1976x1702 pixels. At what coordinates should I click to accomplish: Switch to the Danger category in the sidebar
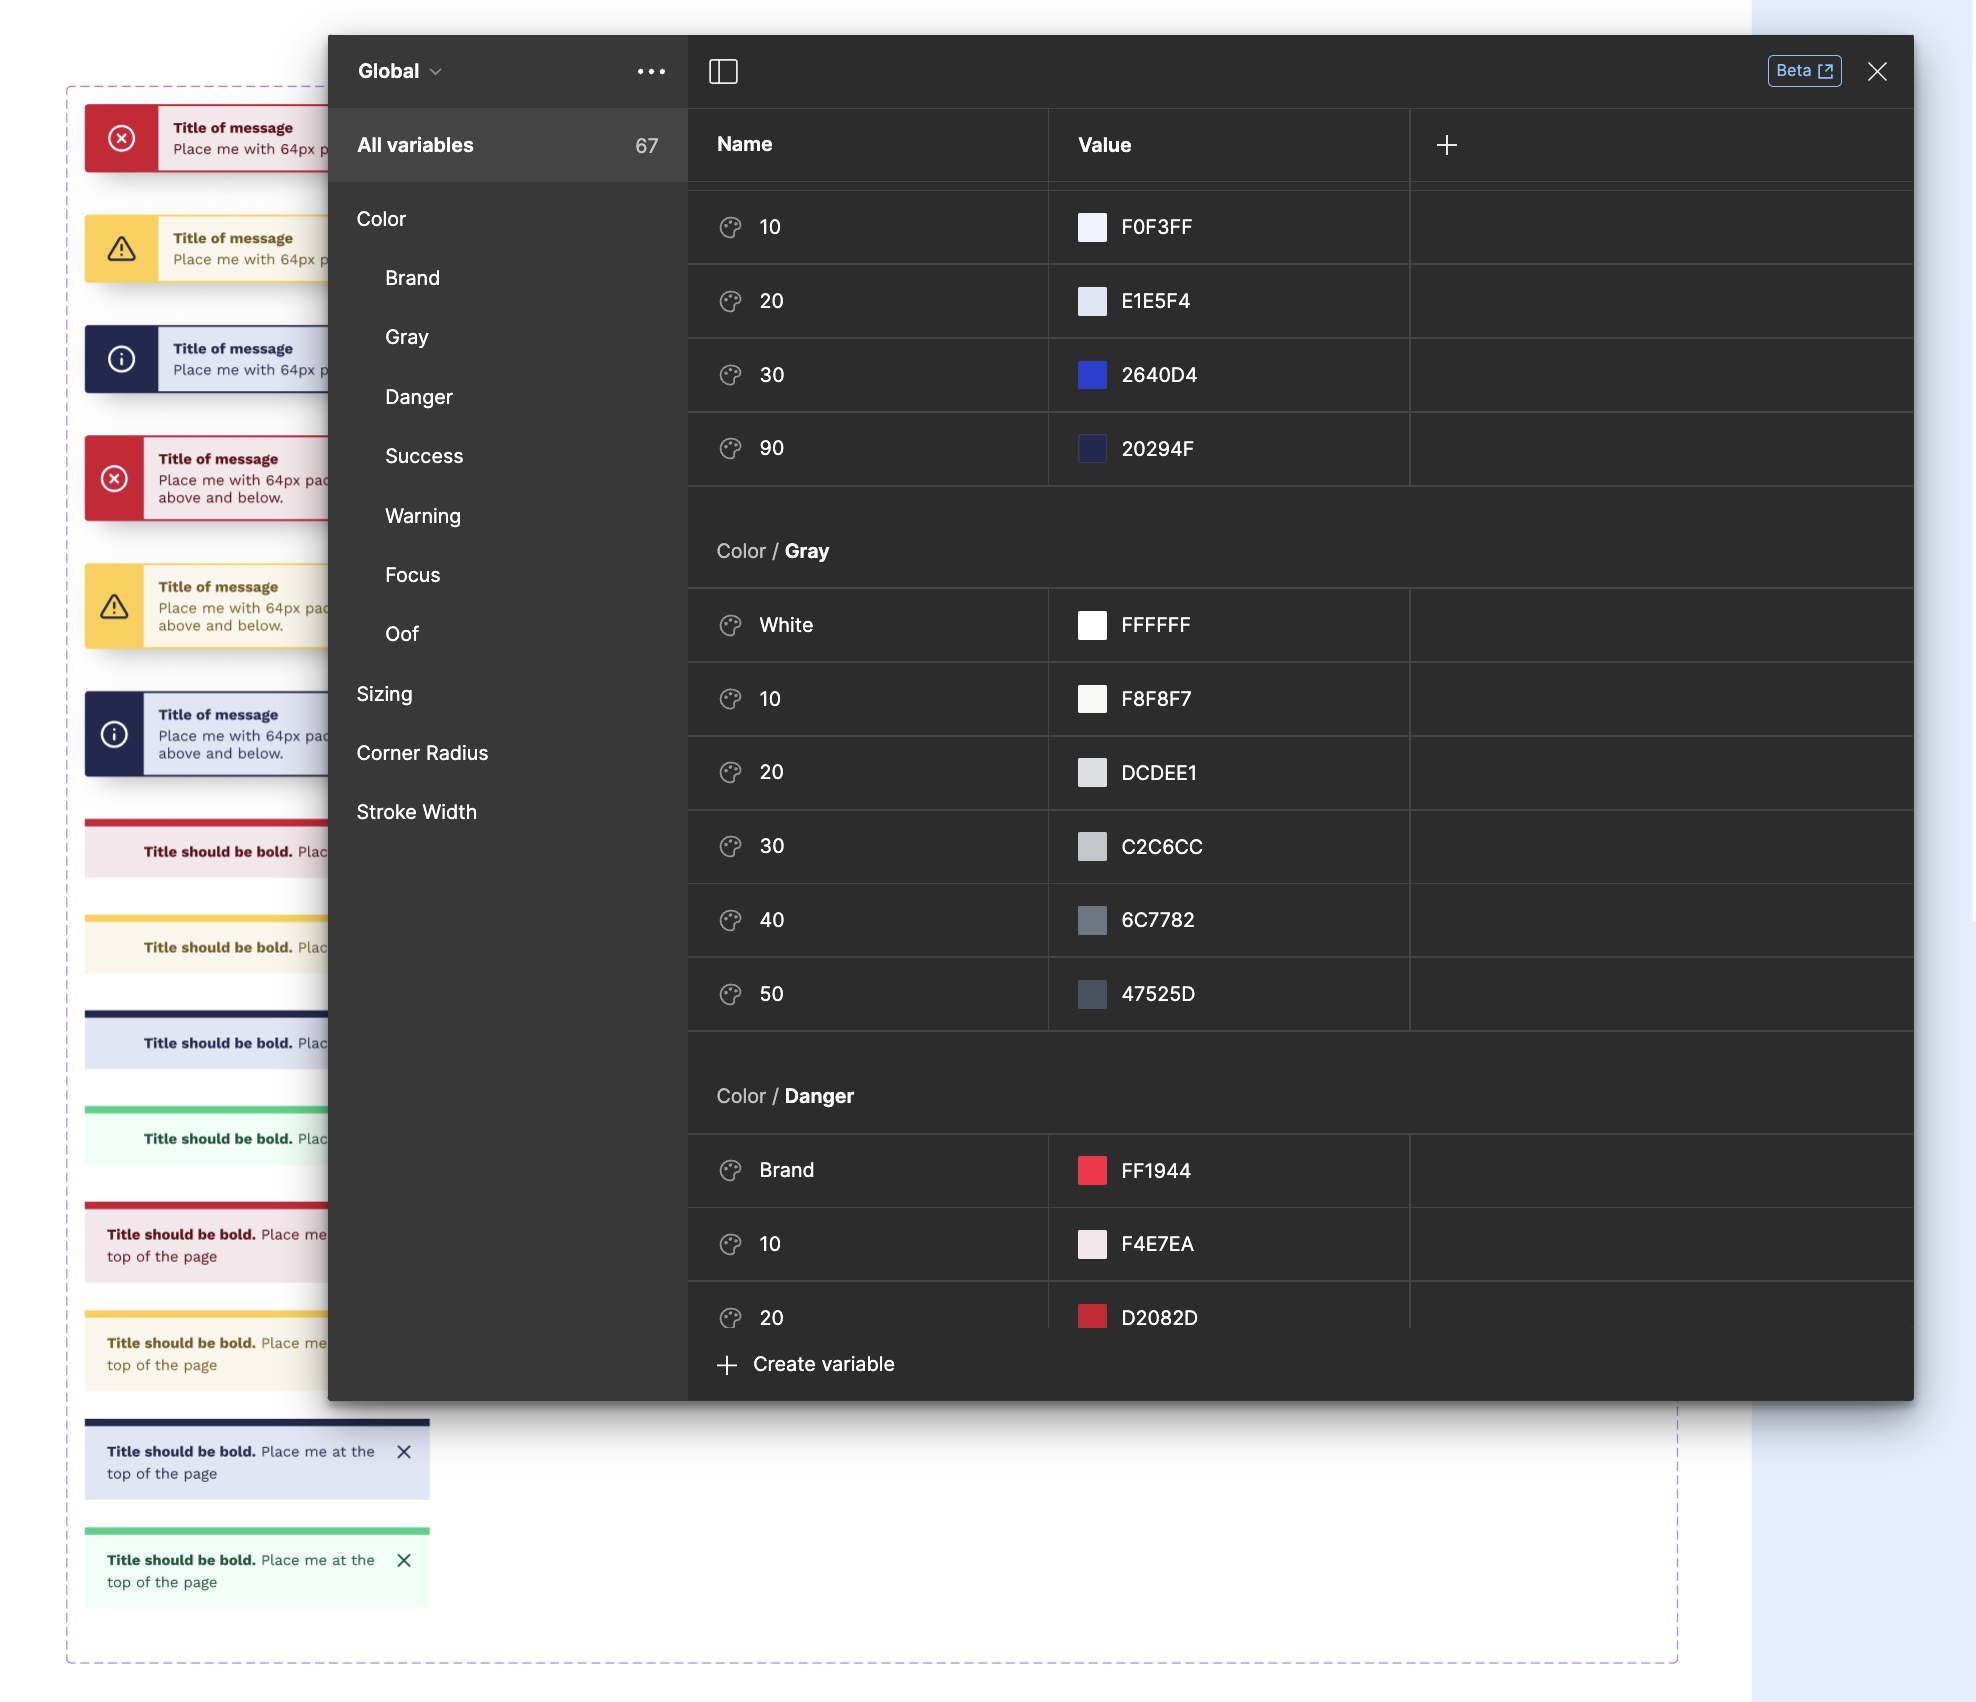pyautogui.click(x=418, y=396)
